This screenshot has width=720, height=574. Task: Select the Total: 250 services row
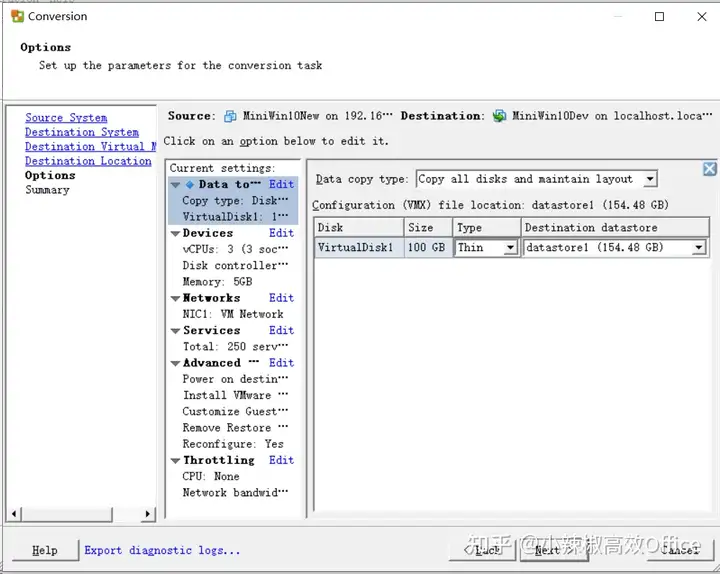pos(235,347)
